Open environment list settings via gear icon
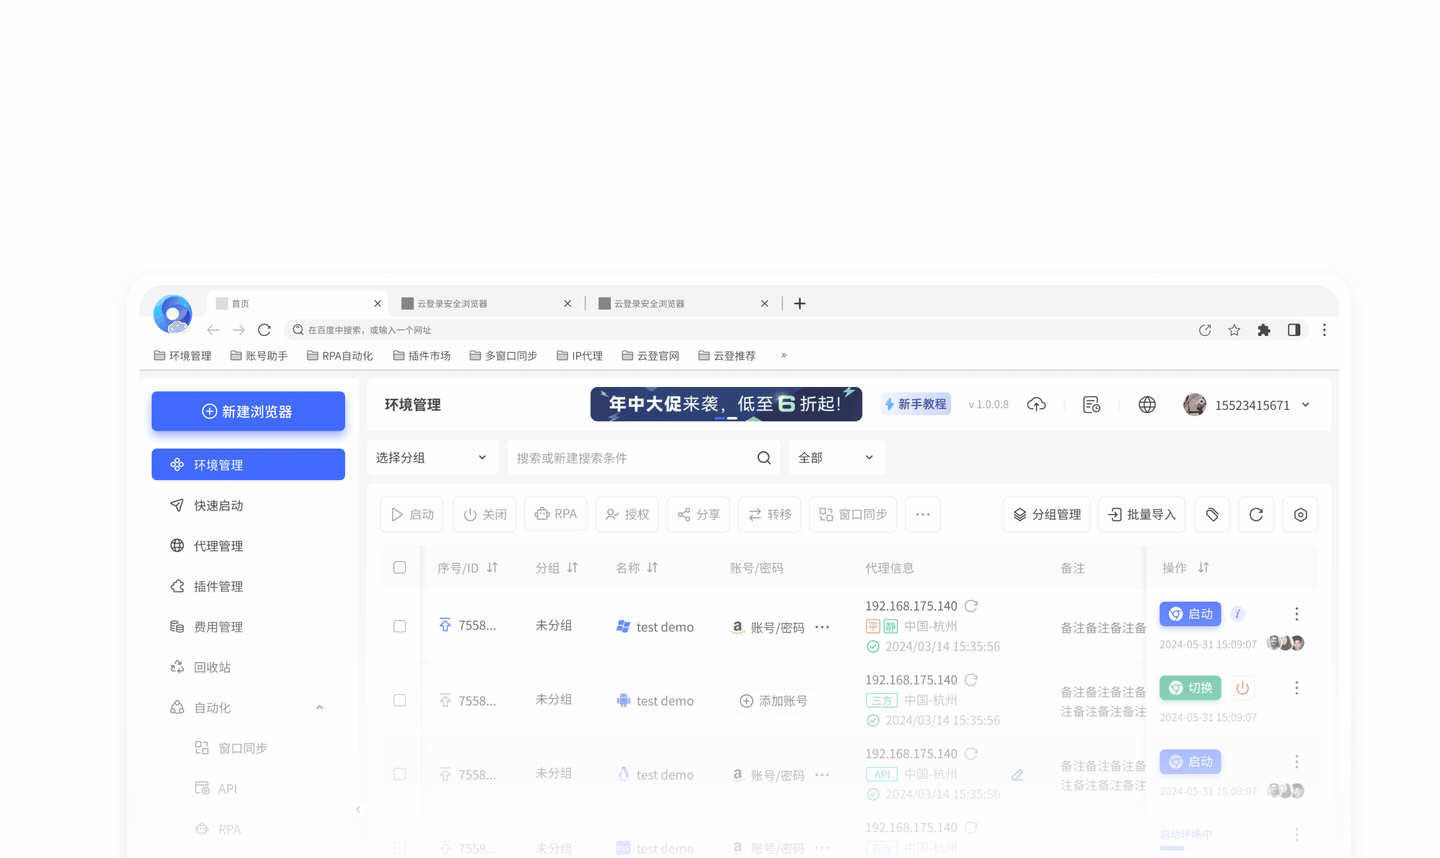 pos(1300,514)
